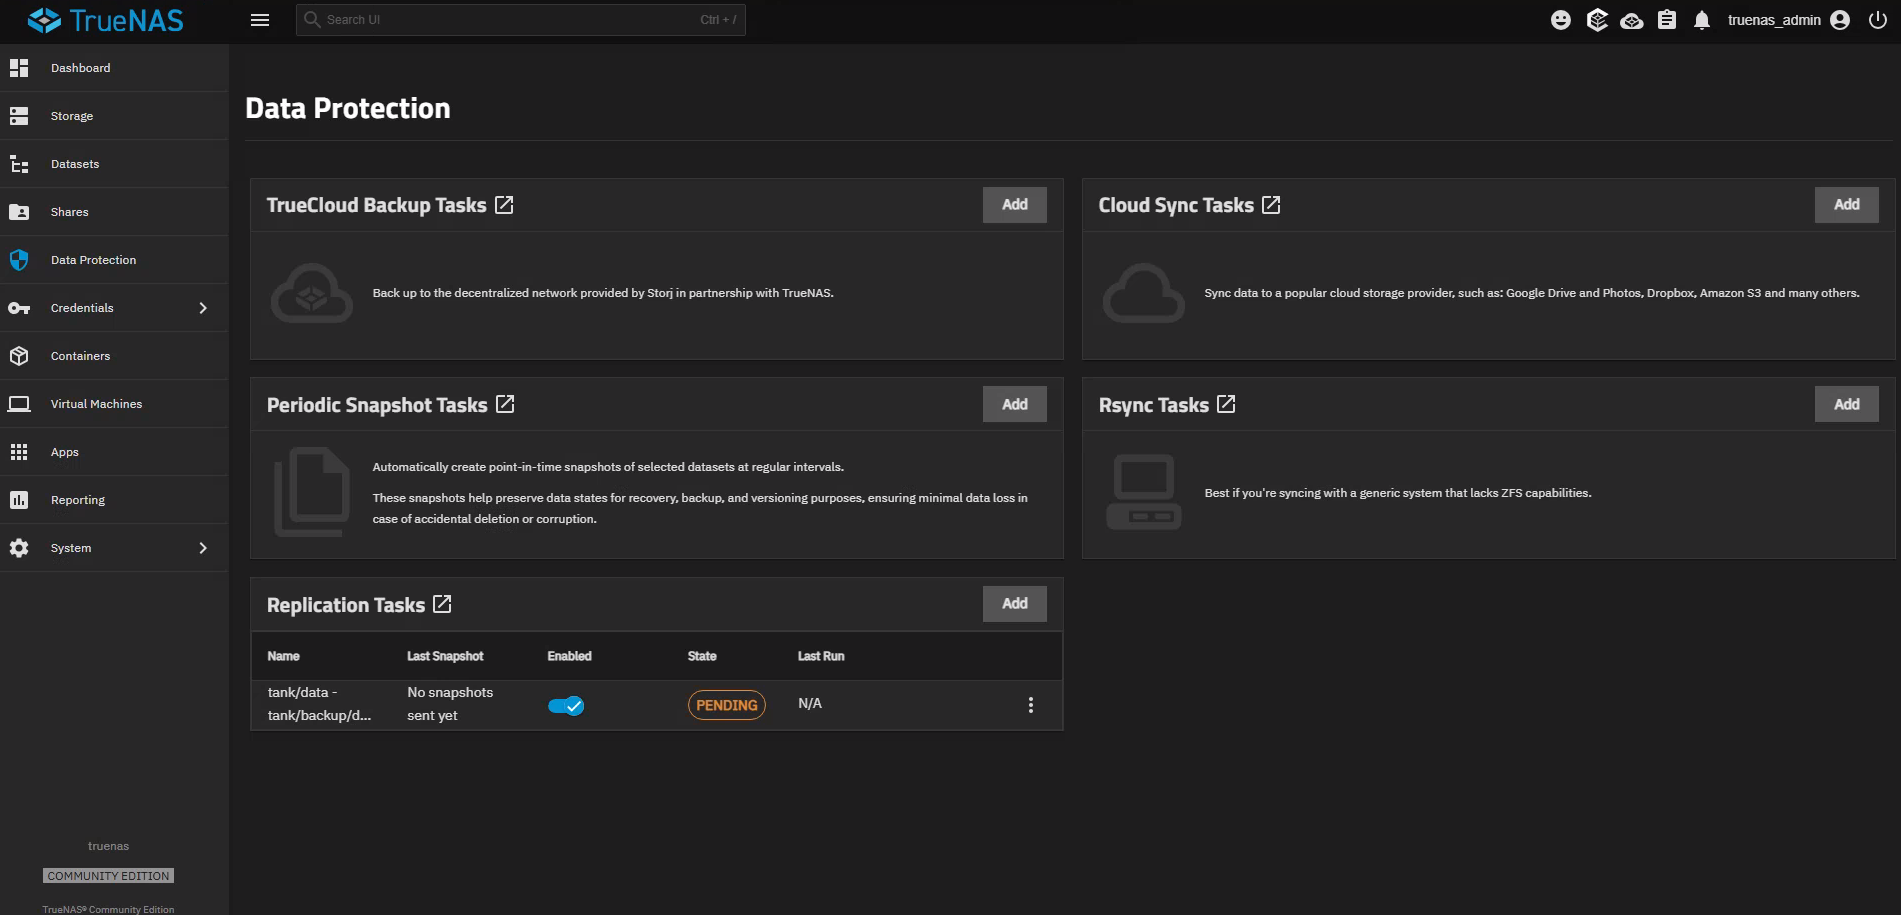Image resolution: width=1901 pixels, height=915 pixels.
Task: Focus the Search UI input field
Action: [x=521, y=20]
